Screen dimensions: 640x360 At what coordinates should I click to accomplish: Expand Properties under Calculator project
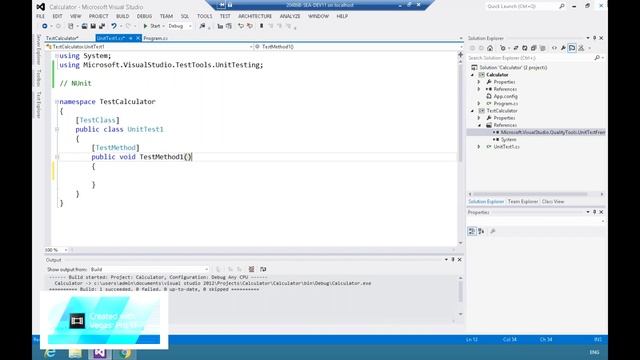pyautogui.click(x=480, y=82)
